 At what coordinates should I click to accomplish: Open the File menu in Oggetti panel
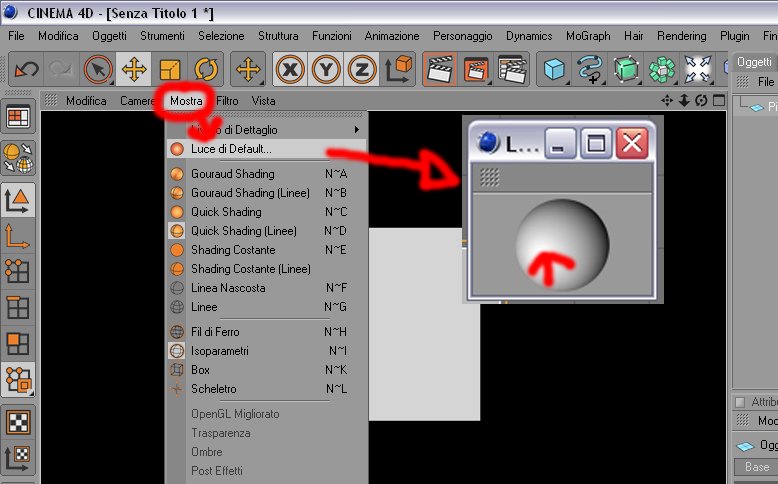click(766, 82)
